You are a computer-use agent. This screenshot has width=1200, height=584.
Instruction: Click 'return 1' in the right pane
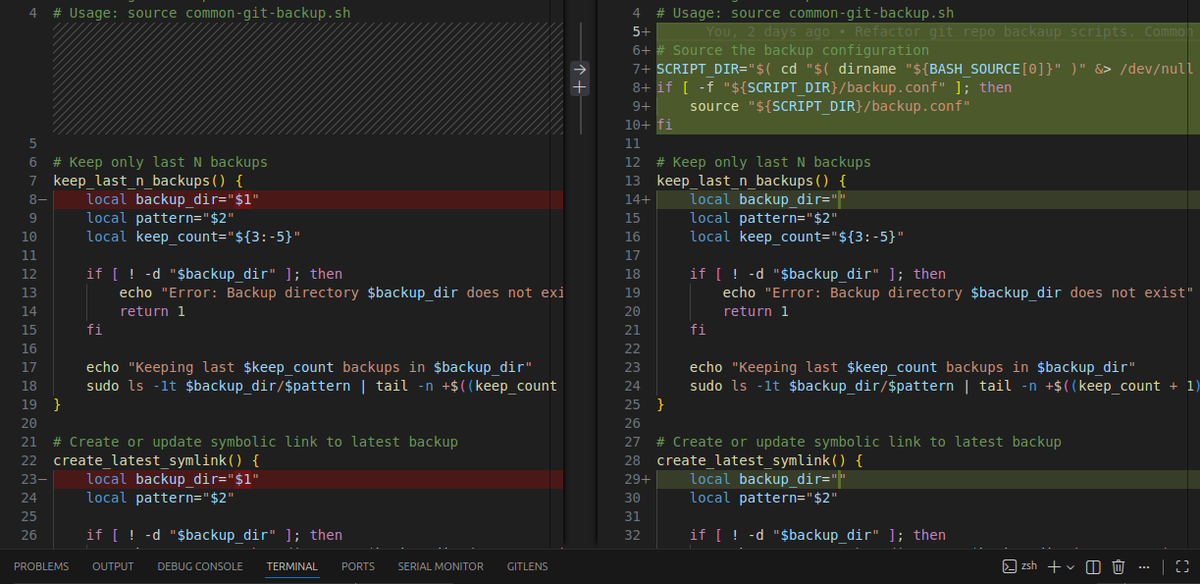(x=755, y=311)
